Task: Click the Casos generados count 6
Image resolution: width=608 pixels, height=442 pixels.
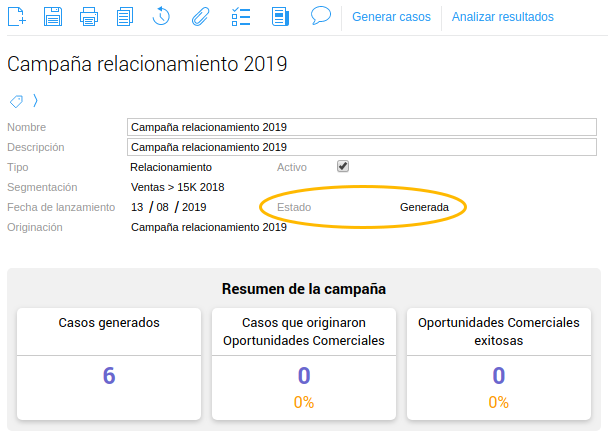Action: [x=109, y=376]
